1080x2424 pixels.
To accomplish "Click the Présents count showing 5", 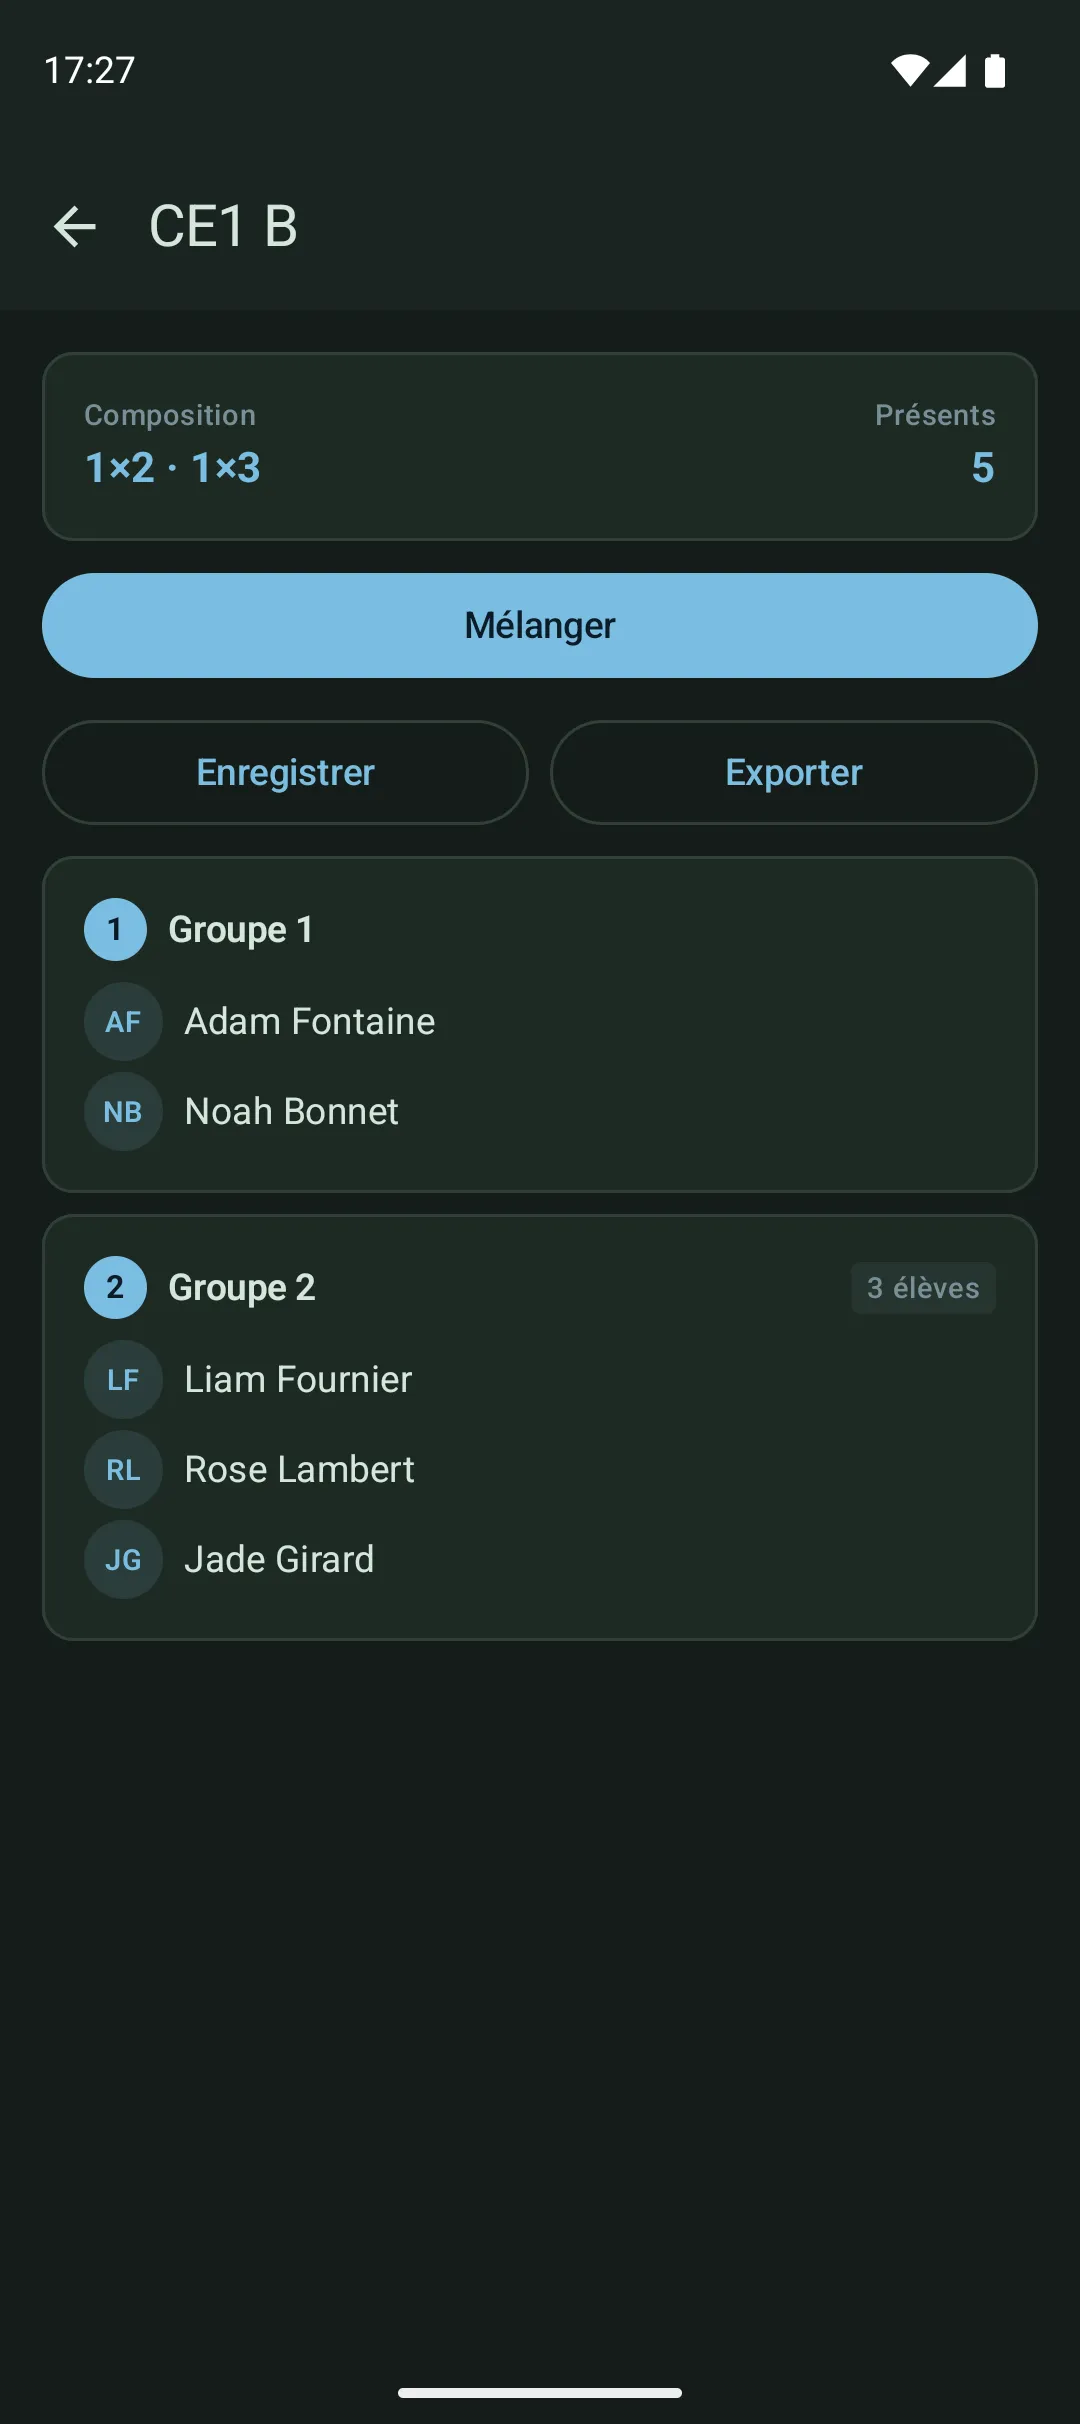I will click(982, 467).
